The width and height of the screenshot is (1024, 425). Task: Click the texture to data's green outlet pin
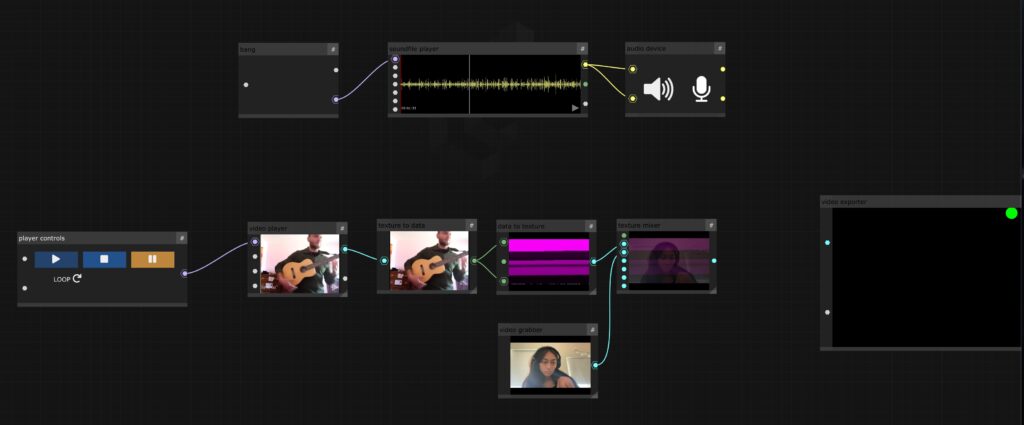[x=474, y=261]
